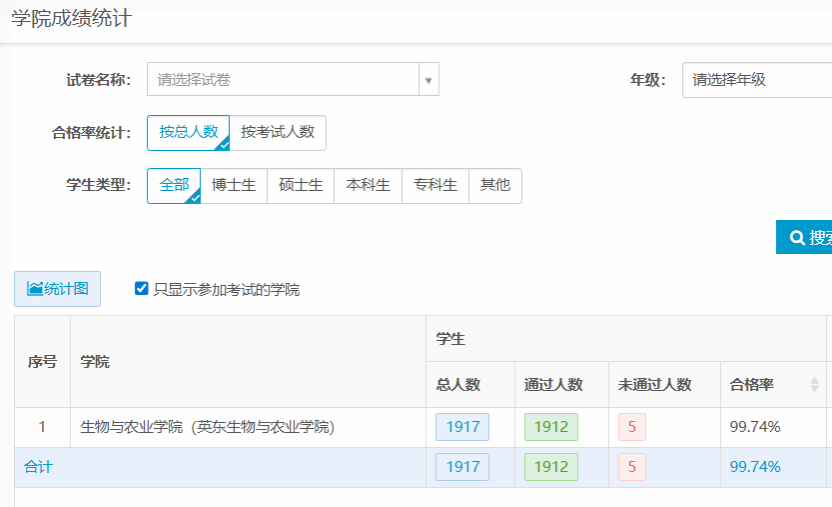Filter by 硕士生 student type
The width and height of the screenshot is (832, 507).
(300, 185)
